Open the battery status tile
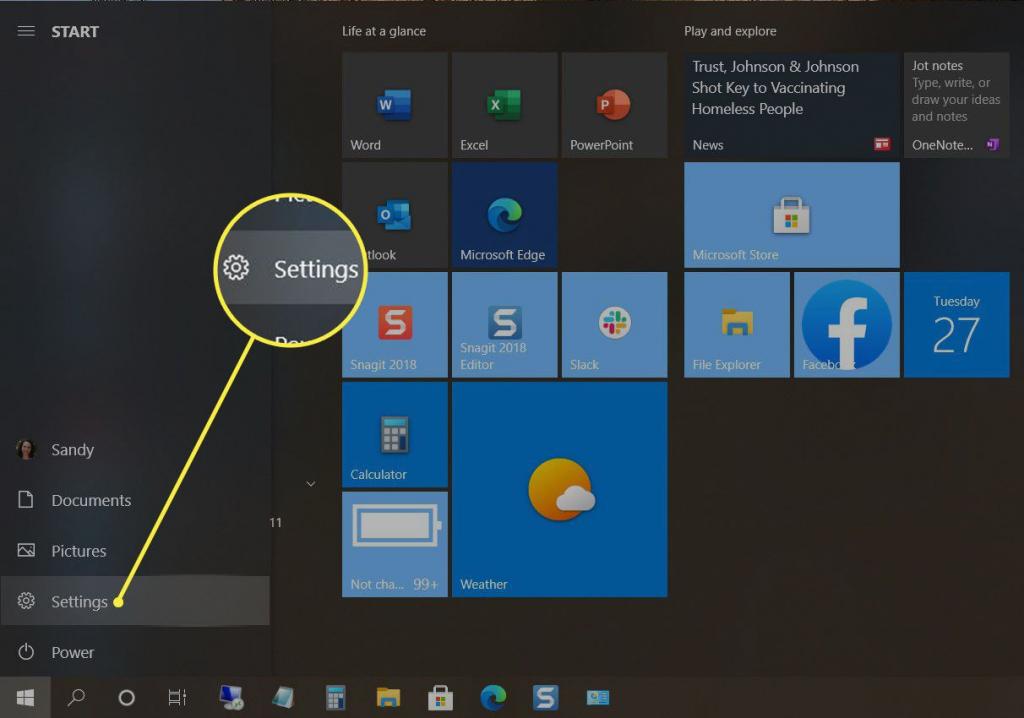Screen dimensions: 1024x718 click(394, 544)
